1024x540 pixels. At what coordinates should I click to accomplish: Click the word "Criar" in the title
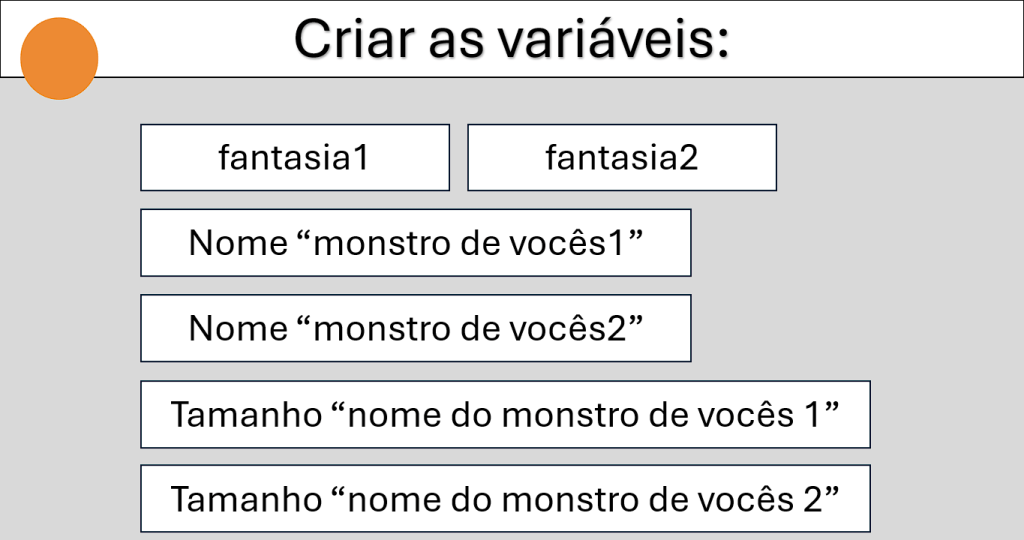pyautogui.click(x=352, y=40)
